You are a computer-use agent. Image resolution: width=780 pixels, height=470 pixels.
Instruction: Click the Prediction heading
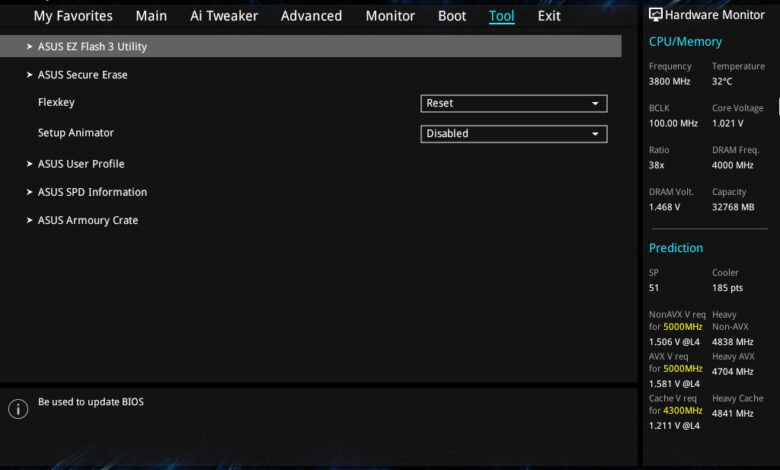[676, 248]
